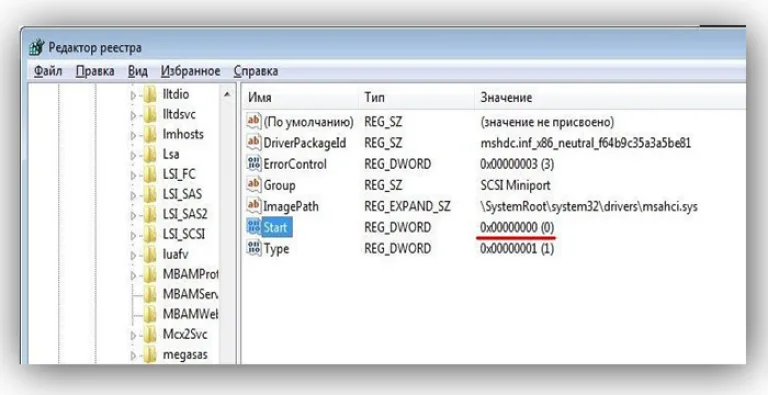Click the DriverPackageId string value icon
This screenshot has width=768, height=395.
254,143
